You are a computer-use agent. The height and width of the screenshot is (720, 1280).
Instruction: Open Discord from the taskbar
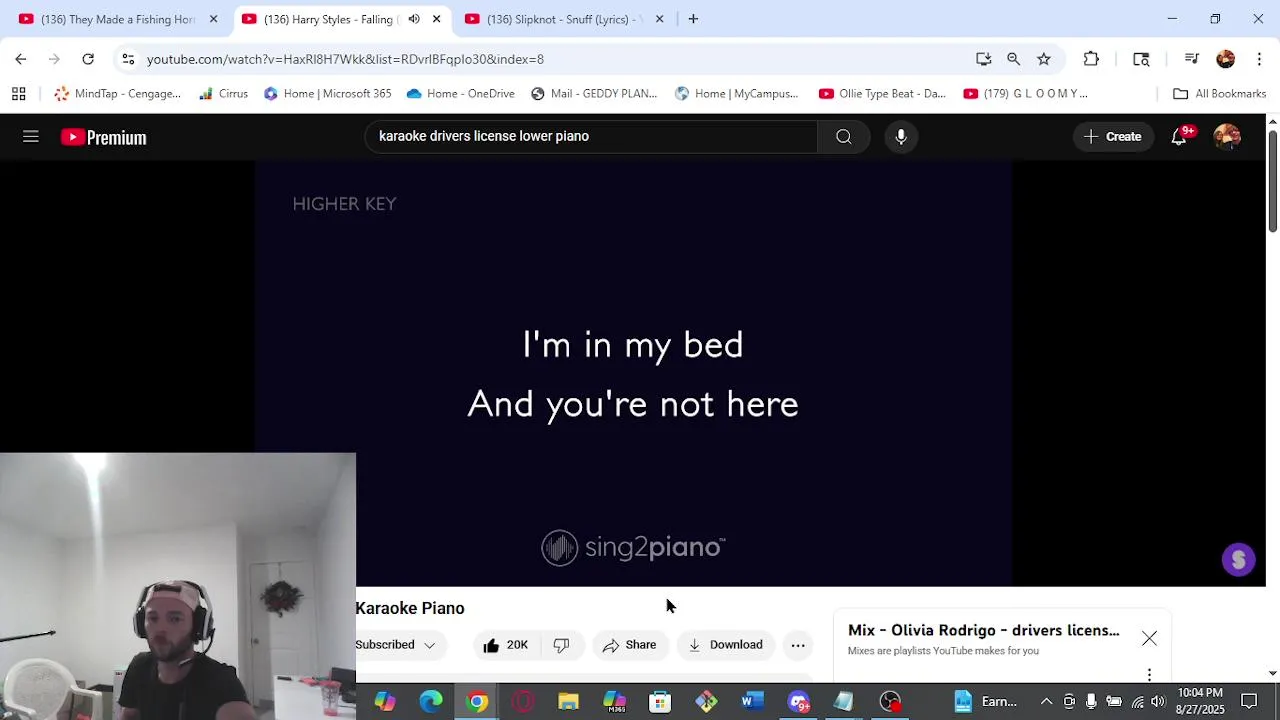pos(798,702)
